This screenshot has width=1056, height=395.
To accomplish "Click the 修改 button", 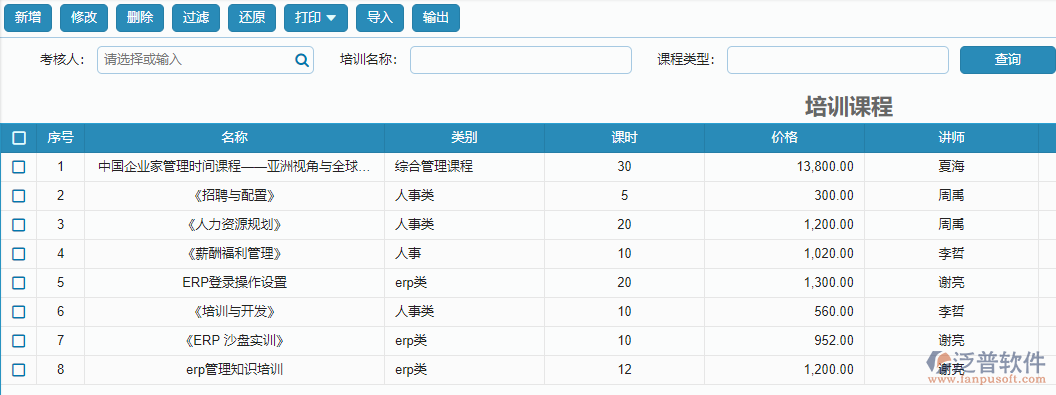I will (x=84, y=18).
